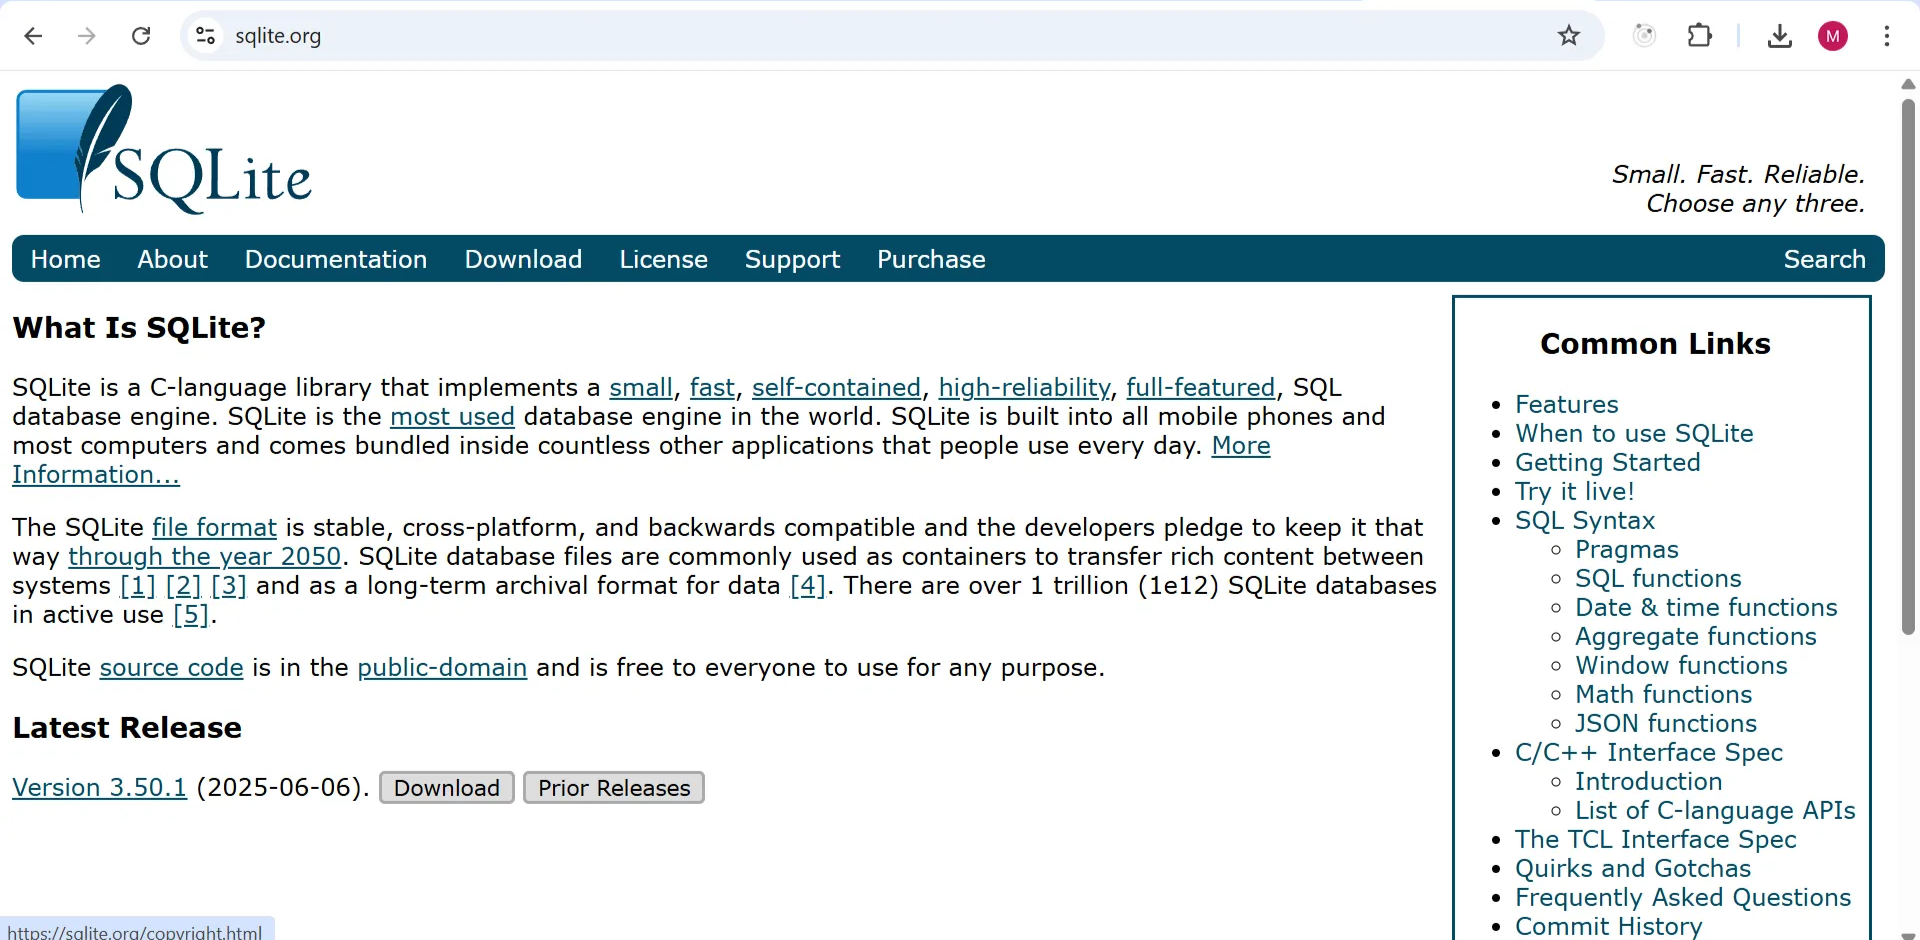Open the Download menu item
The height and width of the screenshot is (940, 1920).
point(523,259)
